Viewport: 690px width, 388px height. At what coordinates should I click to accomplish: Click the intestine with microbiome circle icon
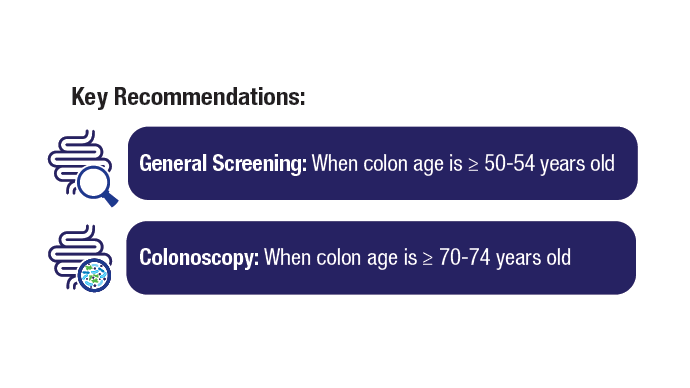[80, 259]
